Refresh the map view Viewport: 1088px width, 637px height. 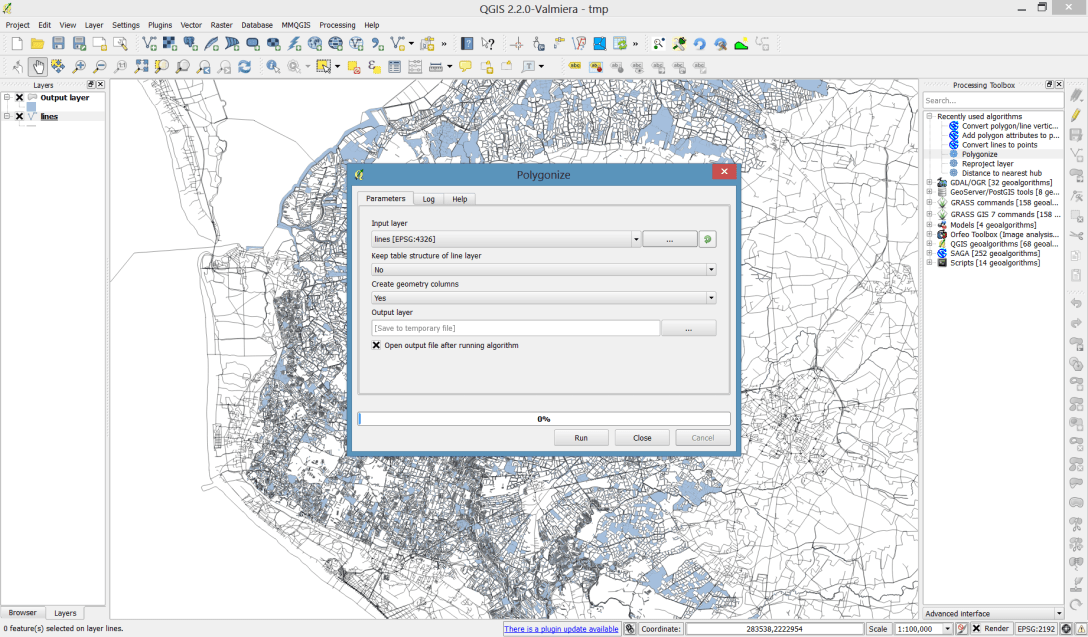(244, 66)
